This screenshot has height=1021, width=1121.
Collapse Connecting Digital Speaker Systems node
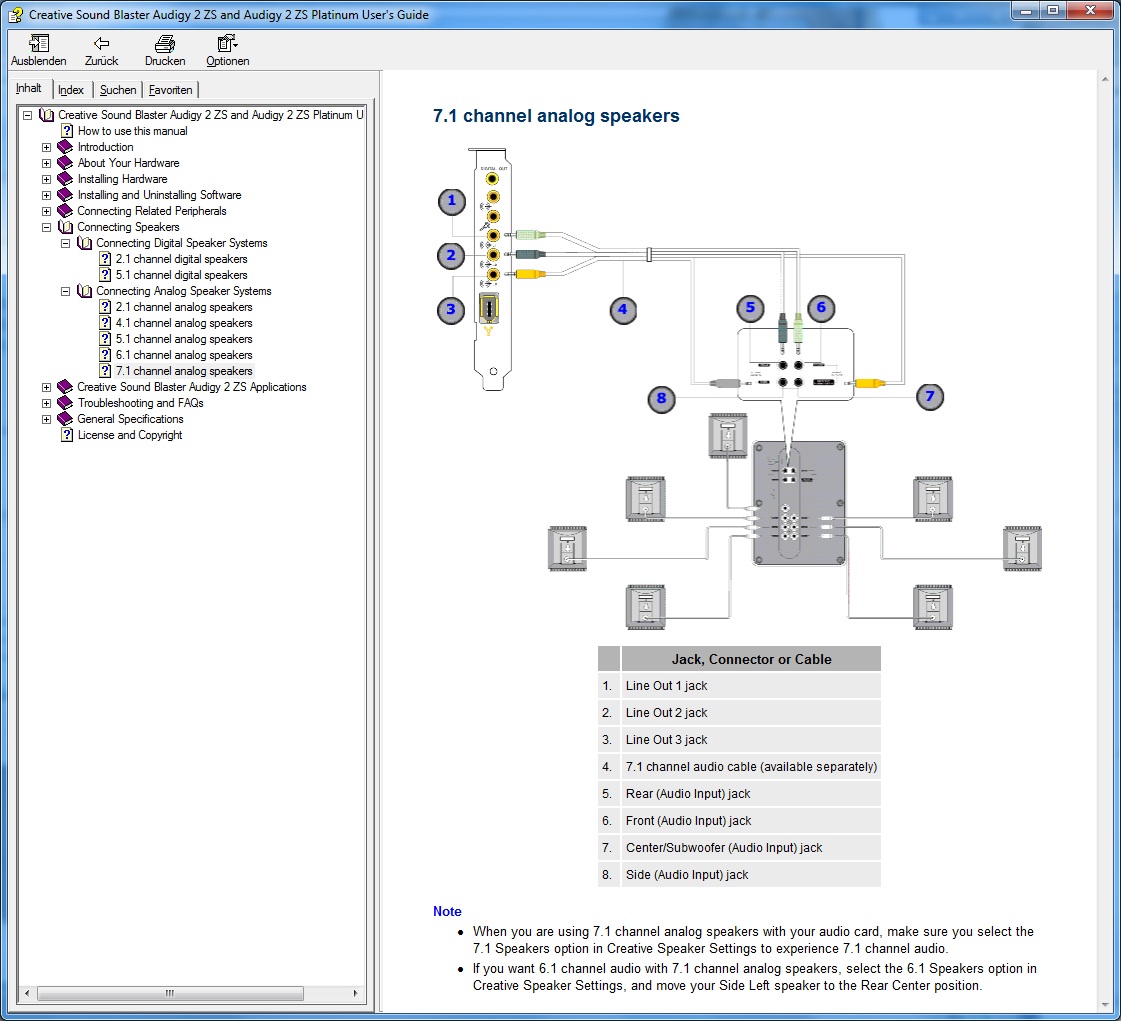pyautogui.click(x=66, y=243)
